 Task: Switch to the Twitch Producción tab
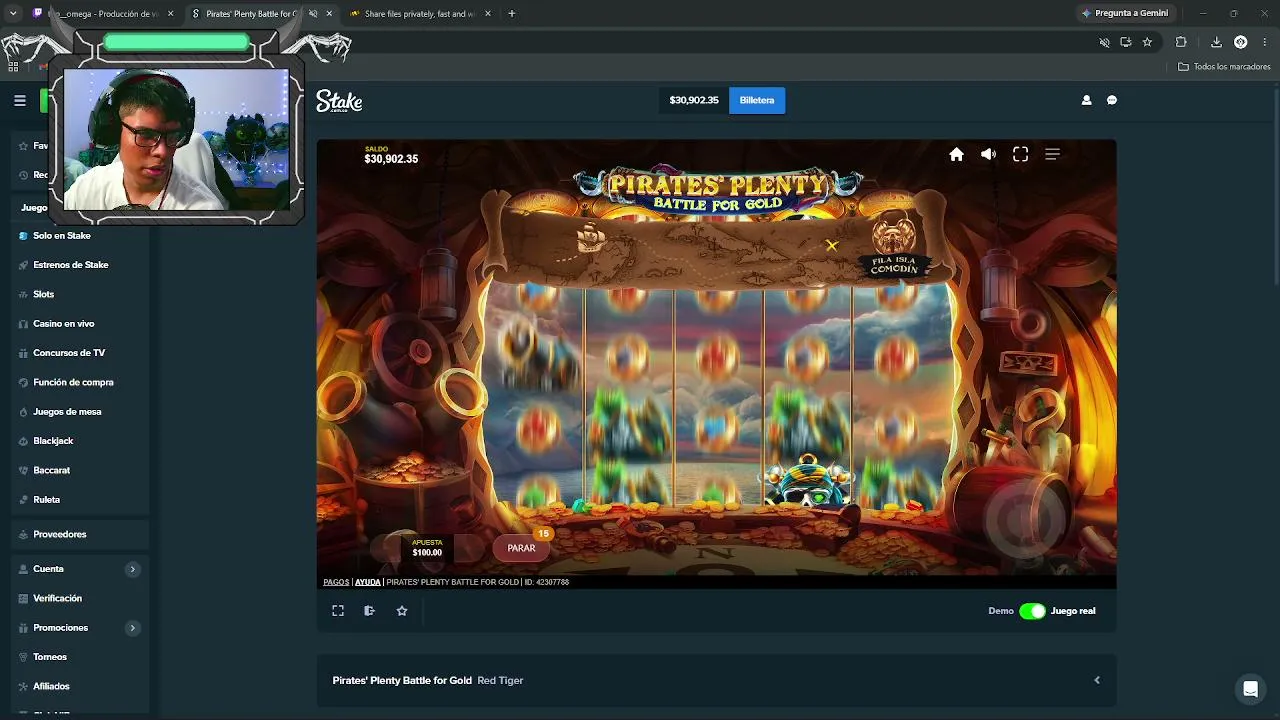(x=104, y=14)
